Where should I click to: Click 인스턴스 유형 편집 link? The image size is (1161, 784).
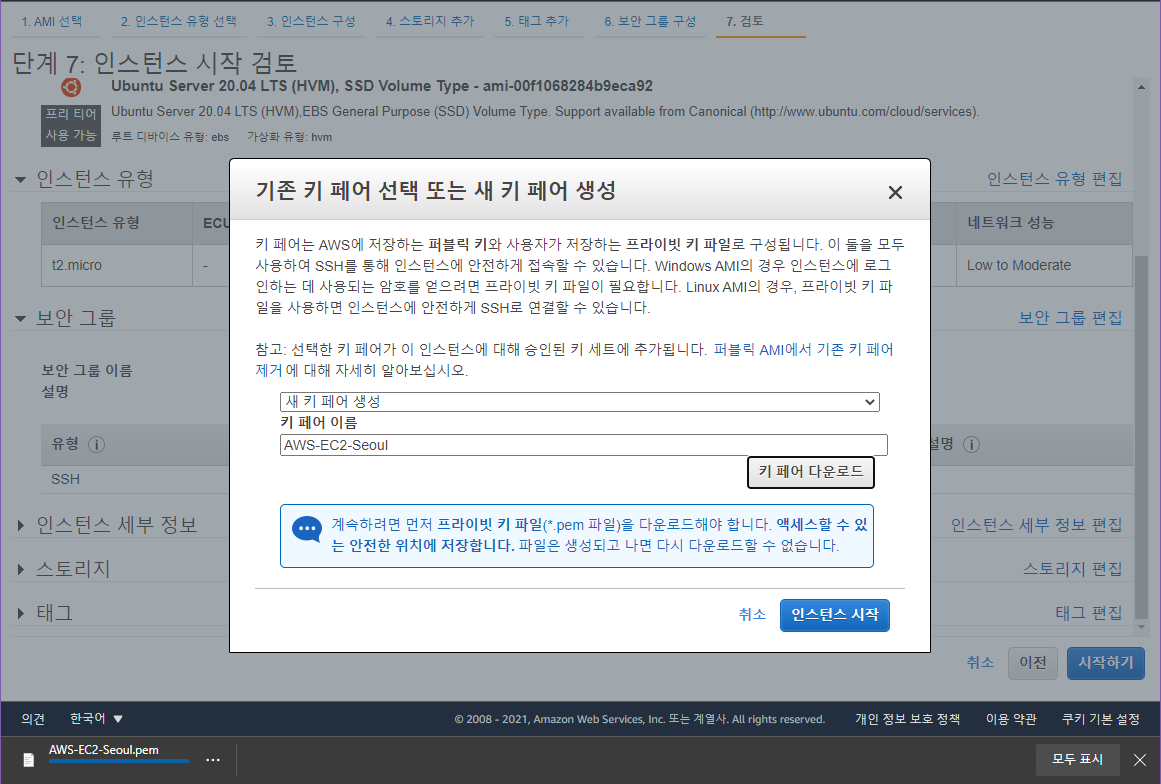click(1054, 179)
